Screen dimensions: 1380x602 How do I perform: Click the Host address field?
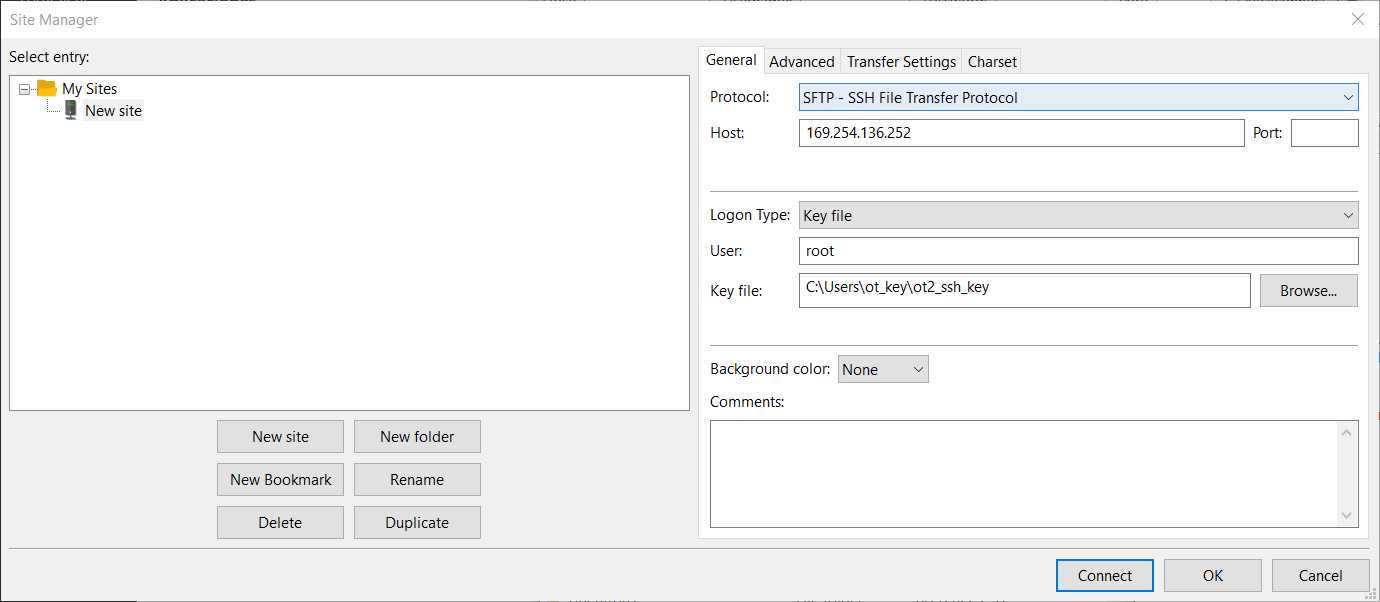[1020, 133]
